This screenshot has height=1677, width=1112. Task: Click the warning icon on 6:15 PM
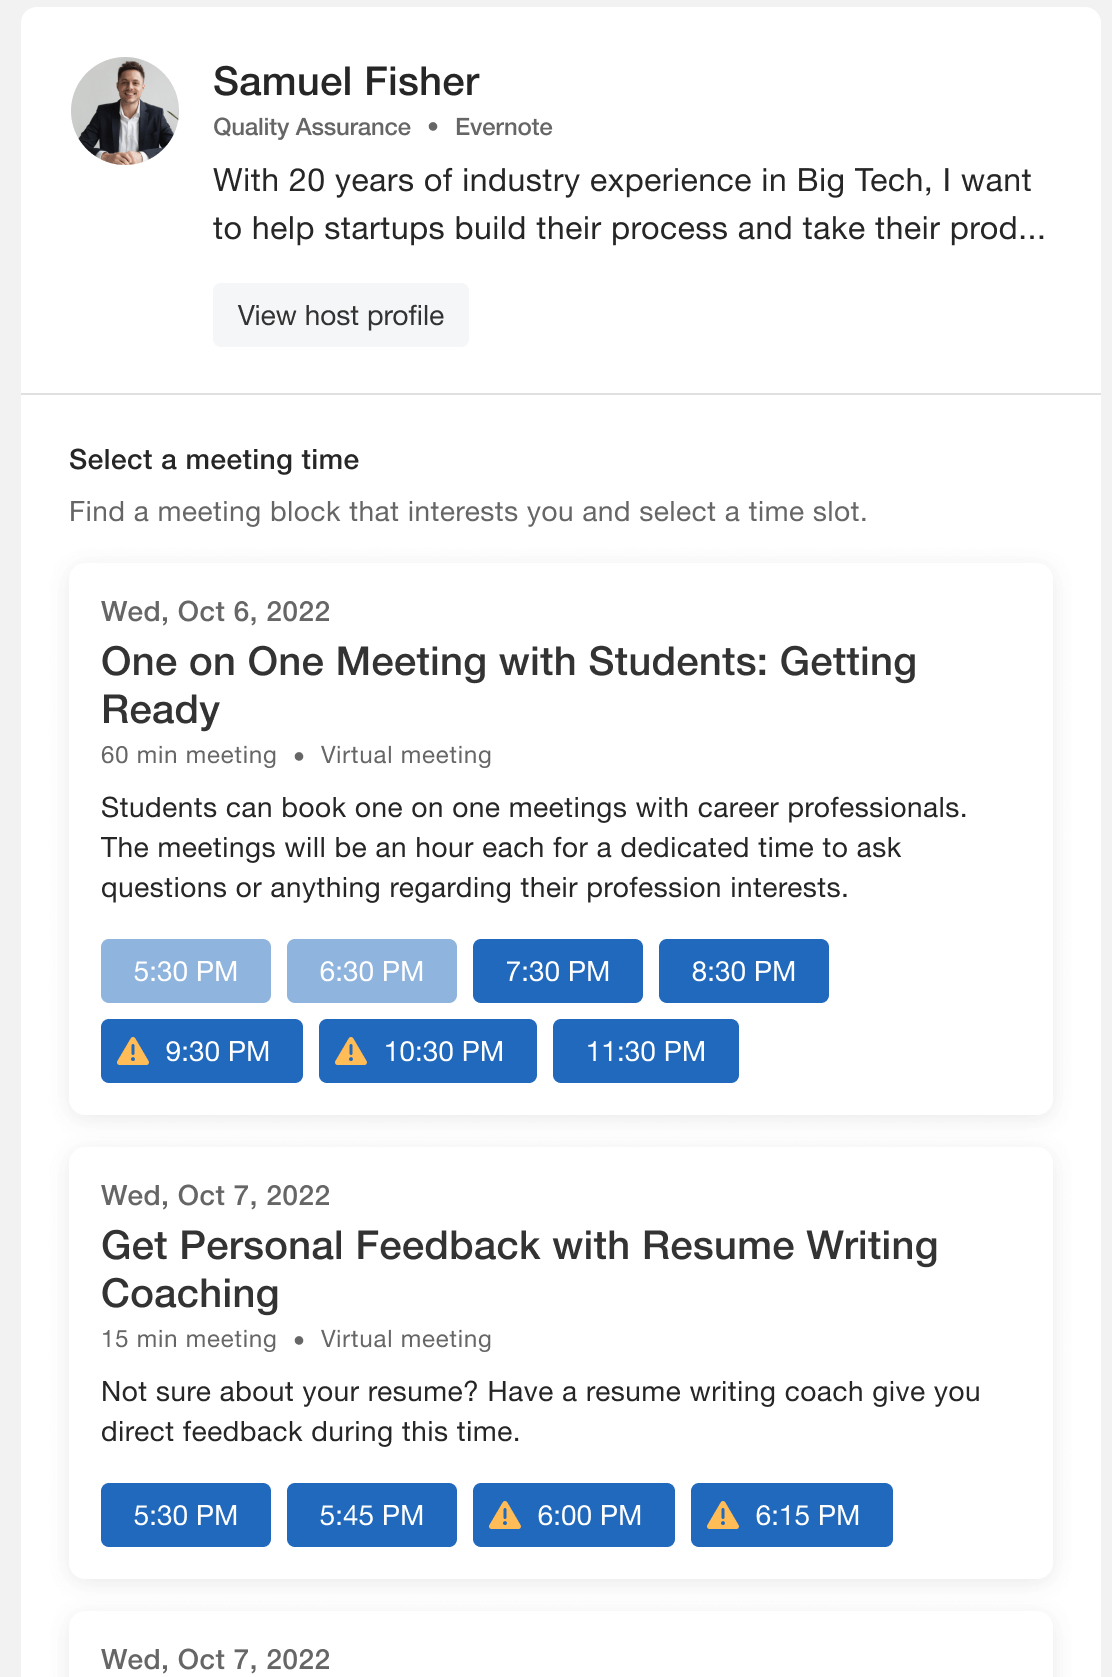coord(723,1515)
